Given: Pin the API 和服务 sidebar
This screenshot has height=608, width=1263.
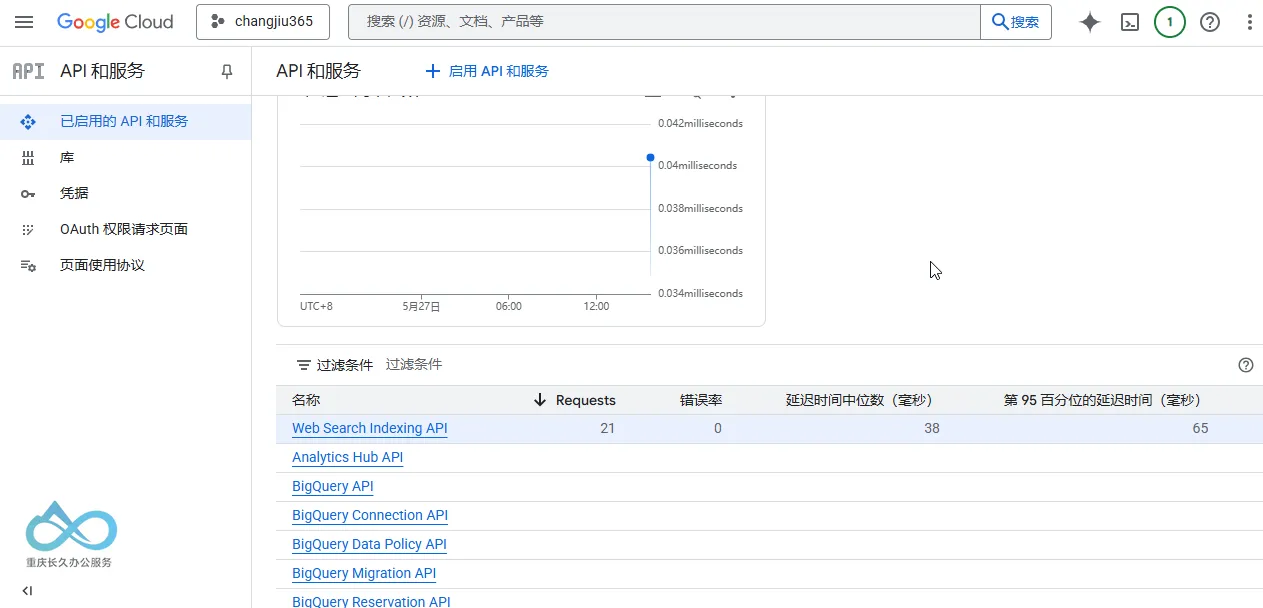Looking at the screenshot, I should click(227, 71).
